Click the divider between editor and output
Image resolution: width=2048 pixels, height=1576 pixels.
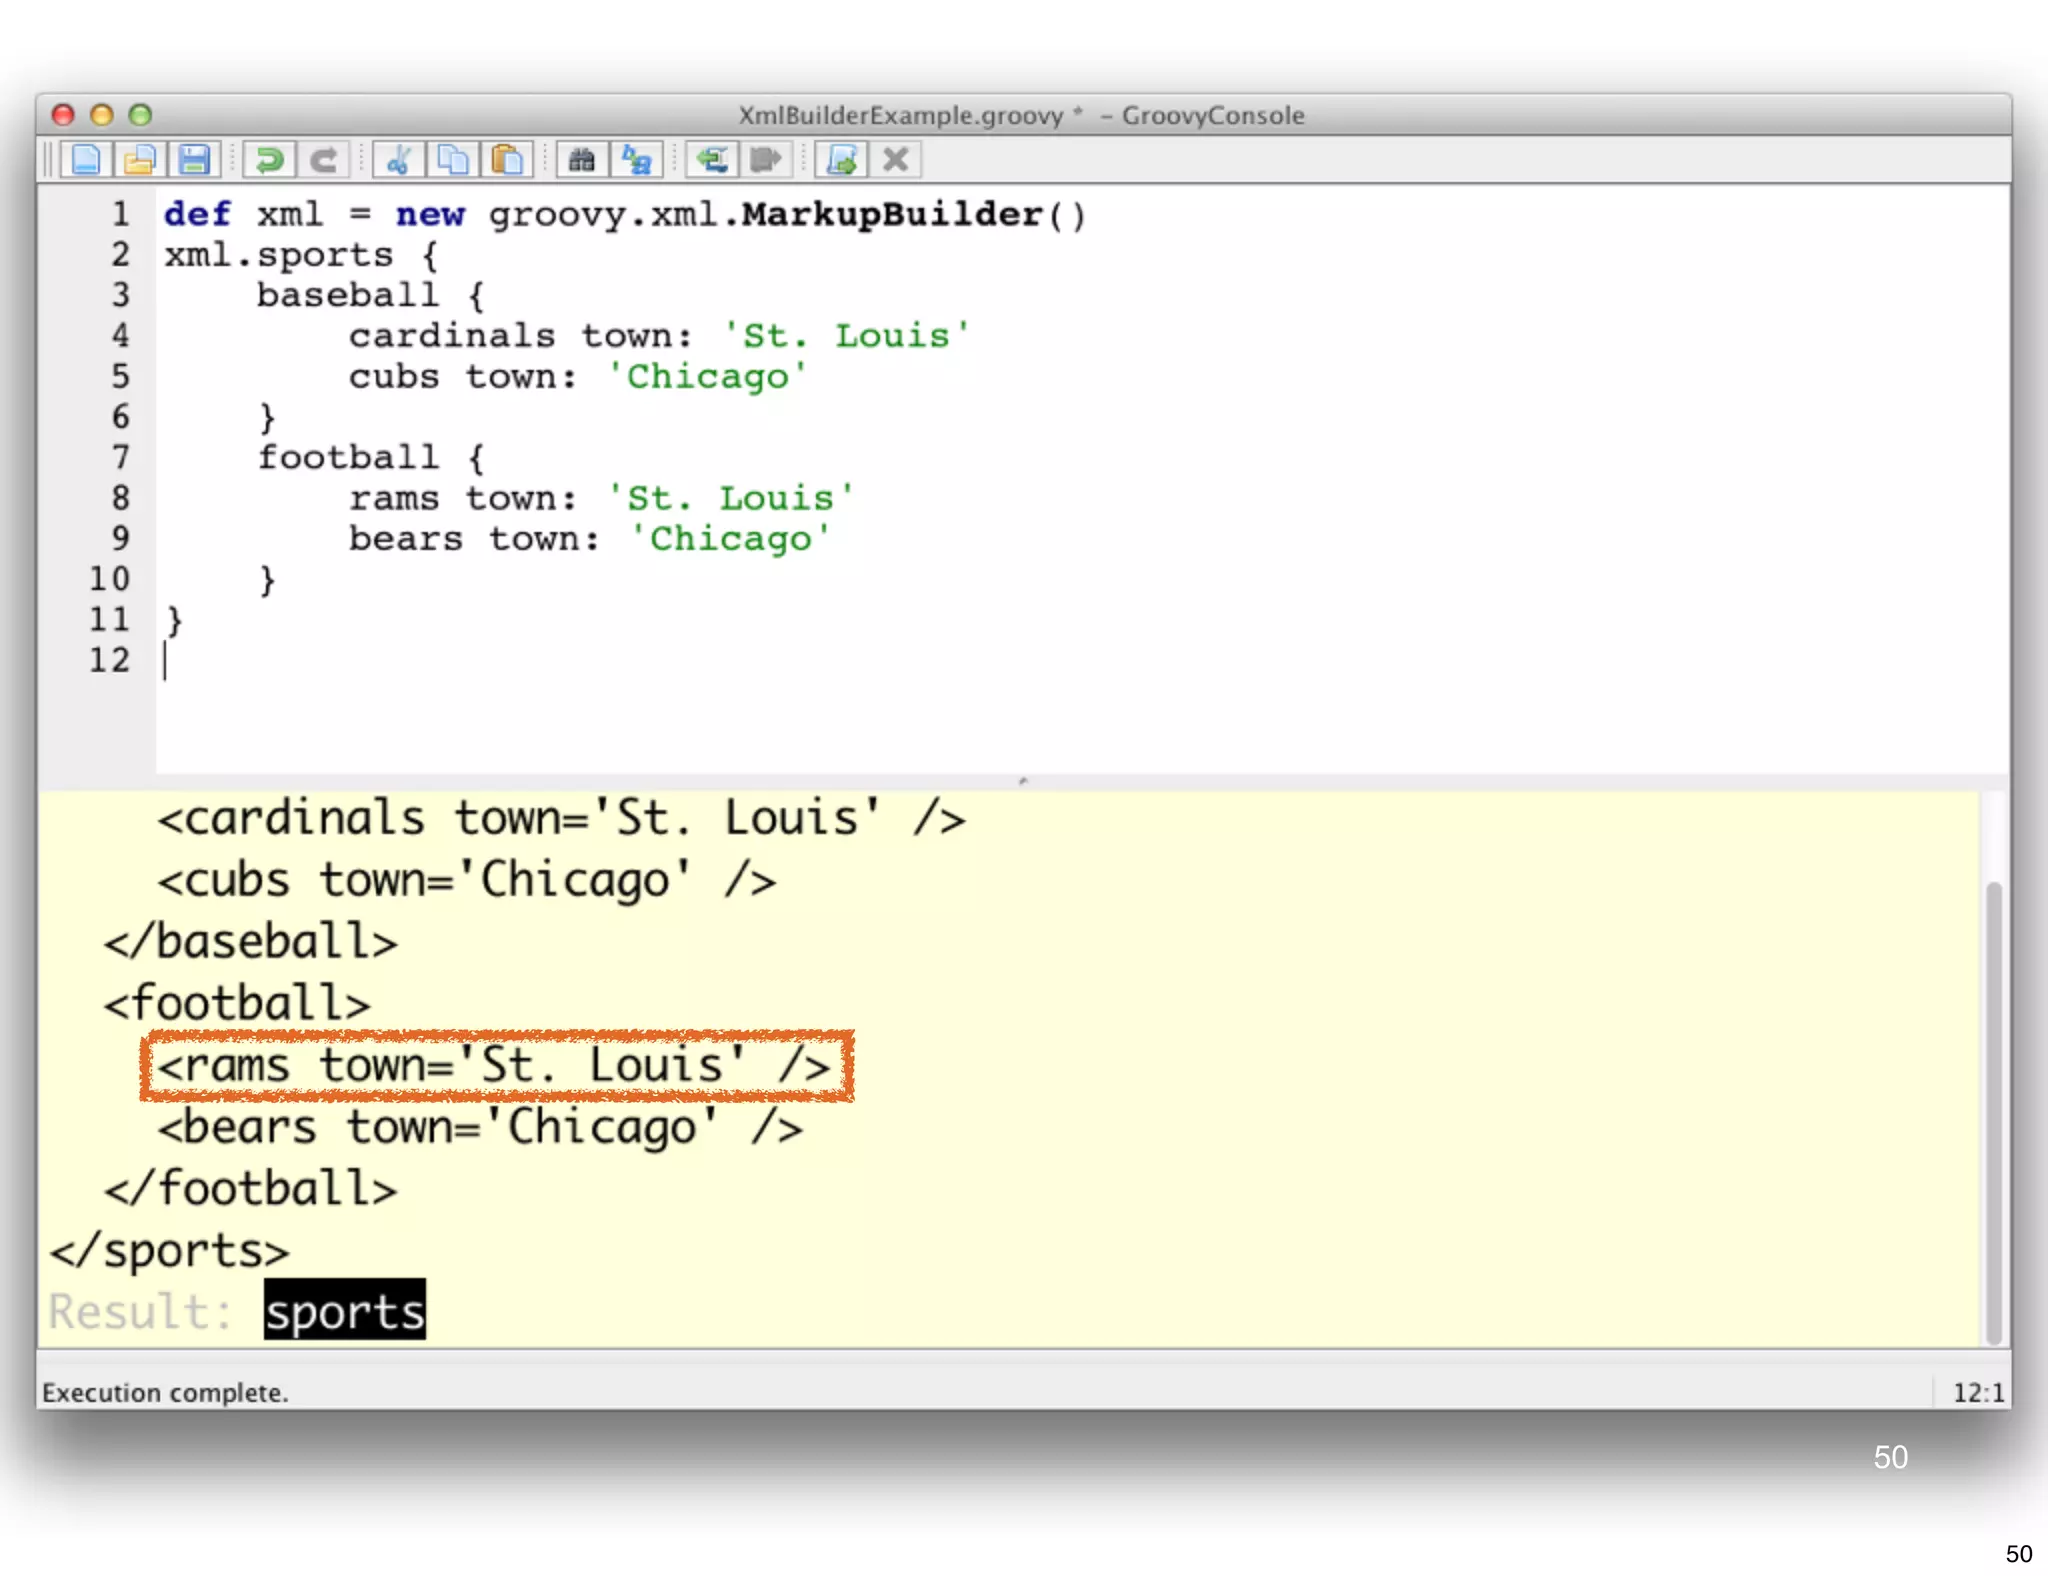(1022, 781)
